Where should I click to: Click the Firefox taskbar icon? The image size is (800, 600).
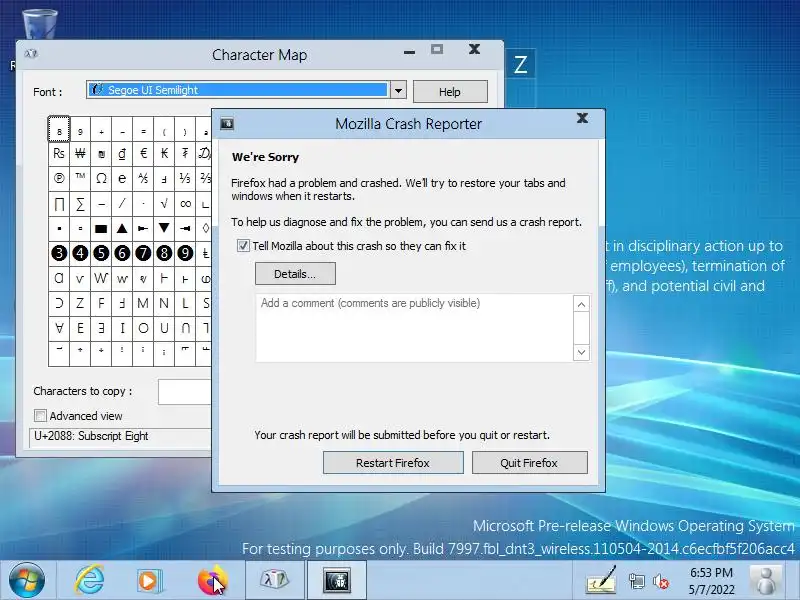212,580
